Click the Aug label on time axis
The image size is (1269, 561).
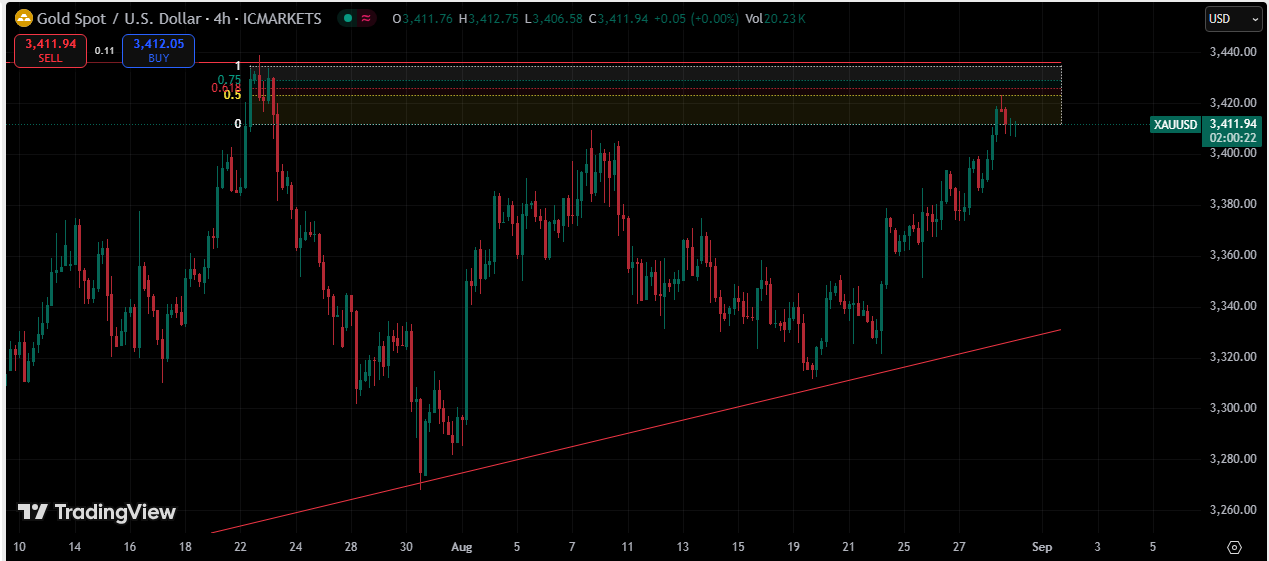point(461,547)
